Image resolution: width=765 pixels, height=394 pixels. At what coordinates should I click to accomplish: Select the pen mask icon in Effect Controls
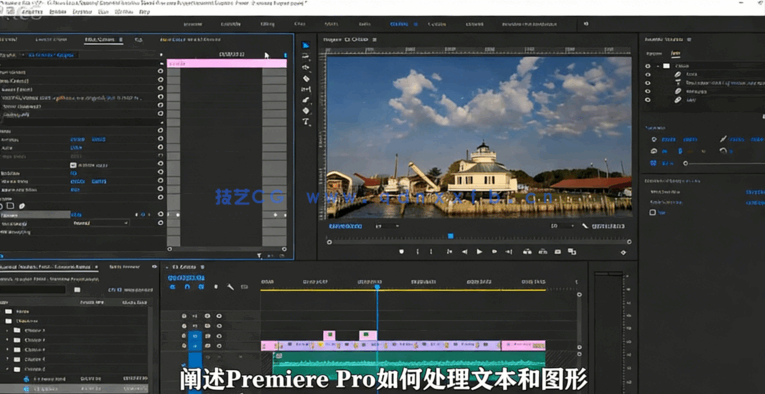21,206
